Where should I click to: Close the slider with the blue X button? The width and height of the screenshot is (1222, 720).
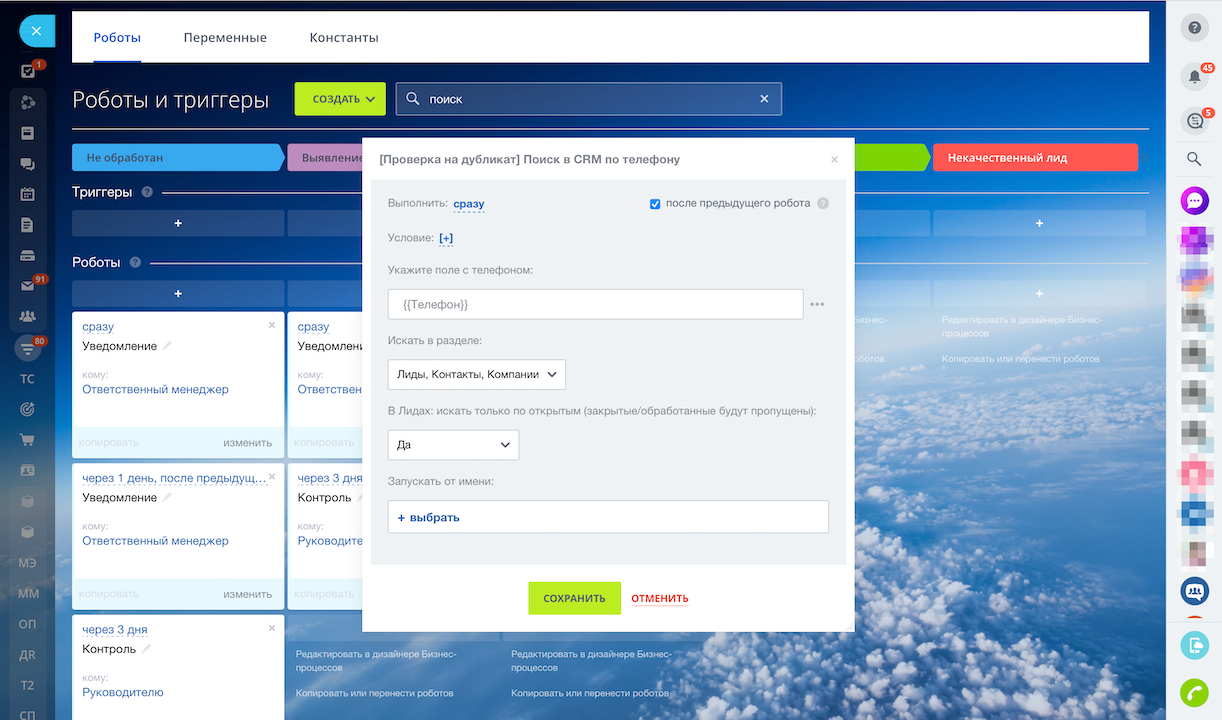(36, 31)
